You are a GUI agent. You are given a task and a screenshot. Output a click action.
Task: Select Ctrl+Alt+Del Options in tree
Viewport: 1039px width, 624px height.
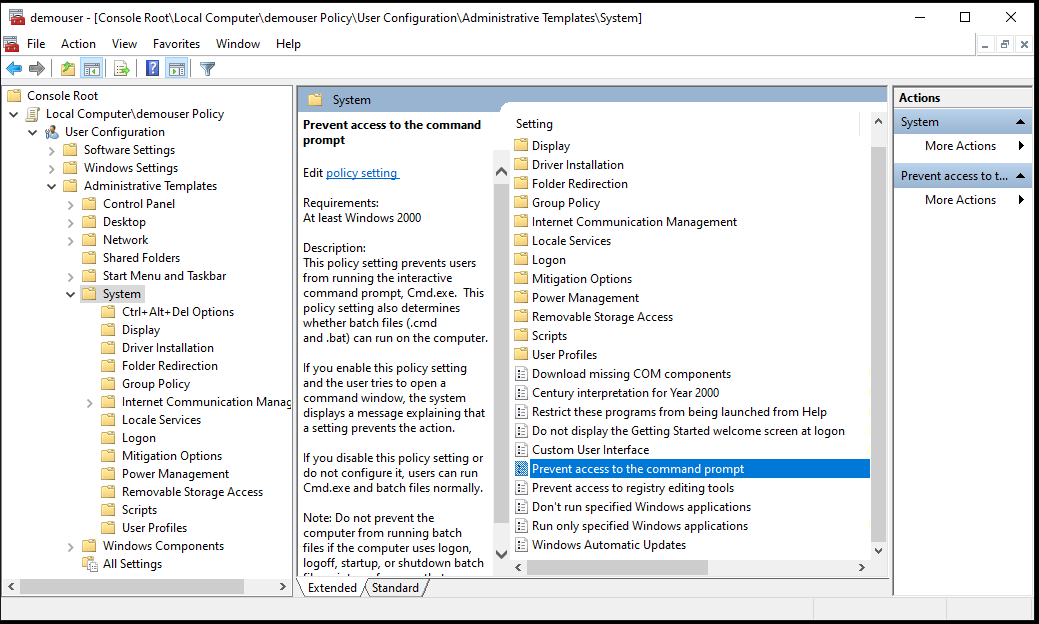click(178, 312)
